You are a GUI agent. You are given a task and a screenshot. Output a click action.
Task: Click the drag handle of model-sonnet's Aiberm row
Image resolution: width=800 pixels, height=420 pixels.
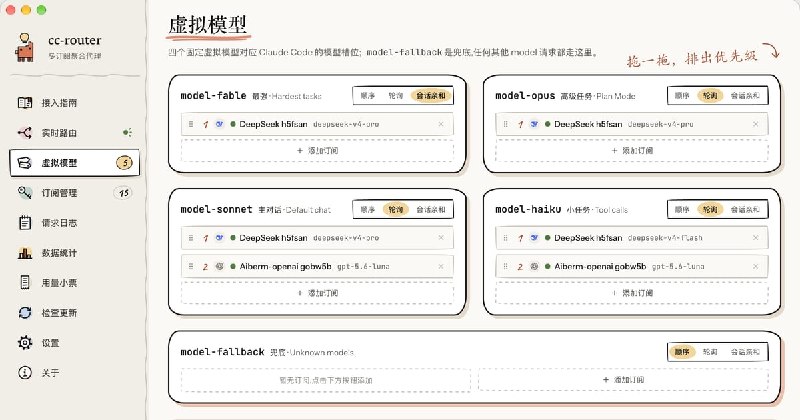191,266
